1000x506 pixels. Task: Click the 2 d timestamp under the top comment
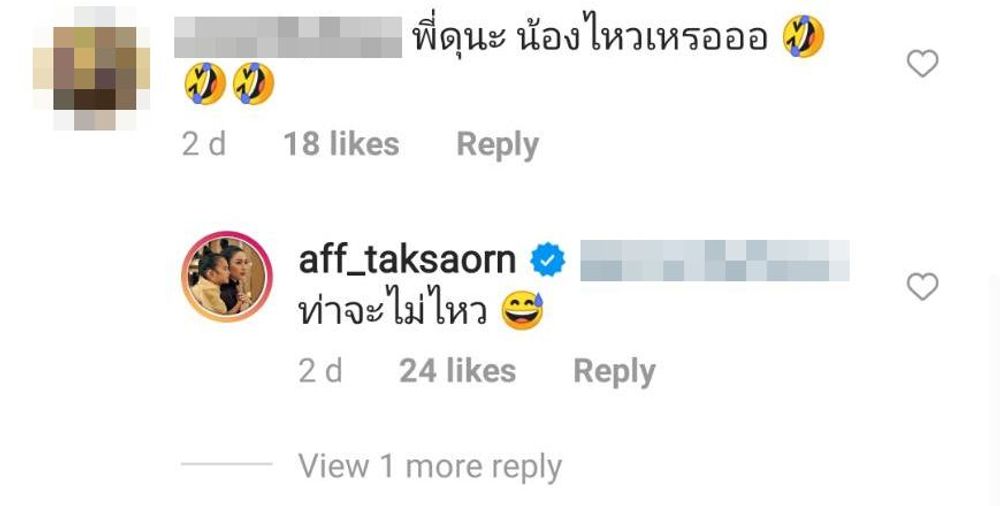click(x=203, y=145)
